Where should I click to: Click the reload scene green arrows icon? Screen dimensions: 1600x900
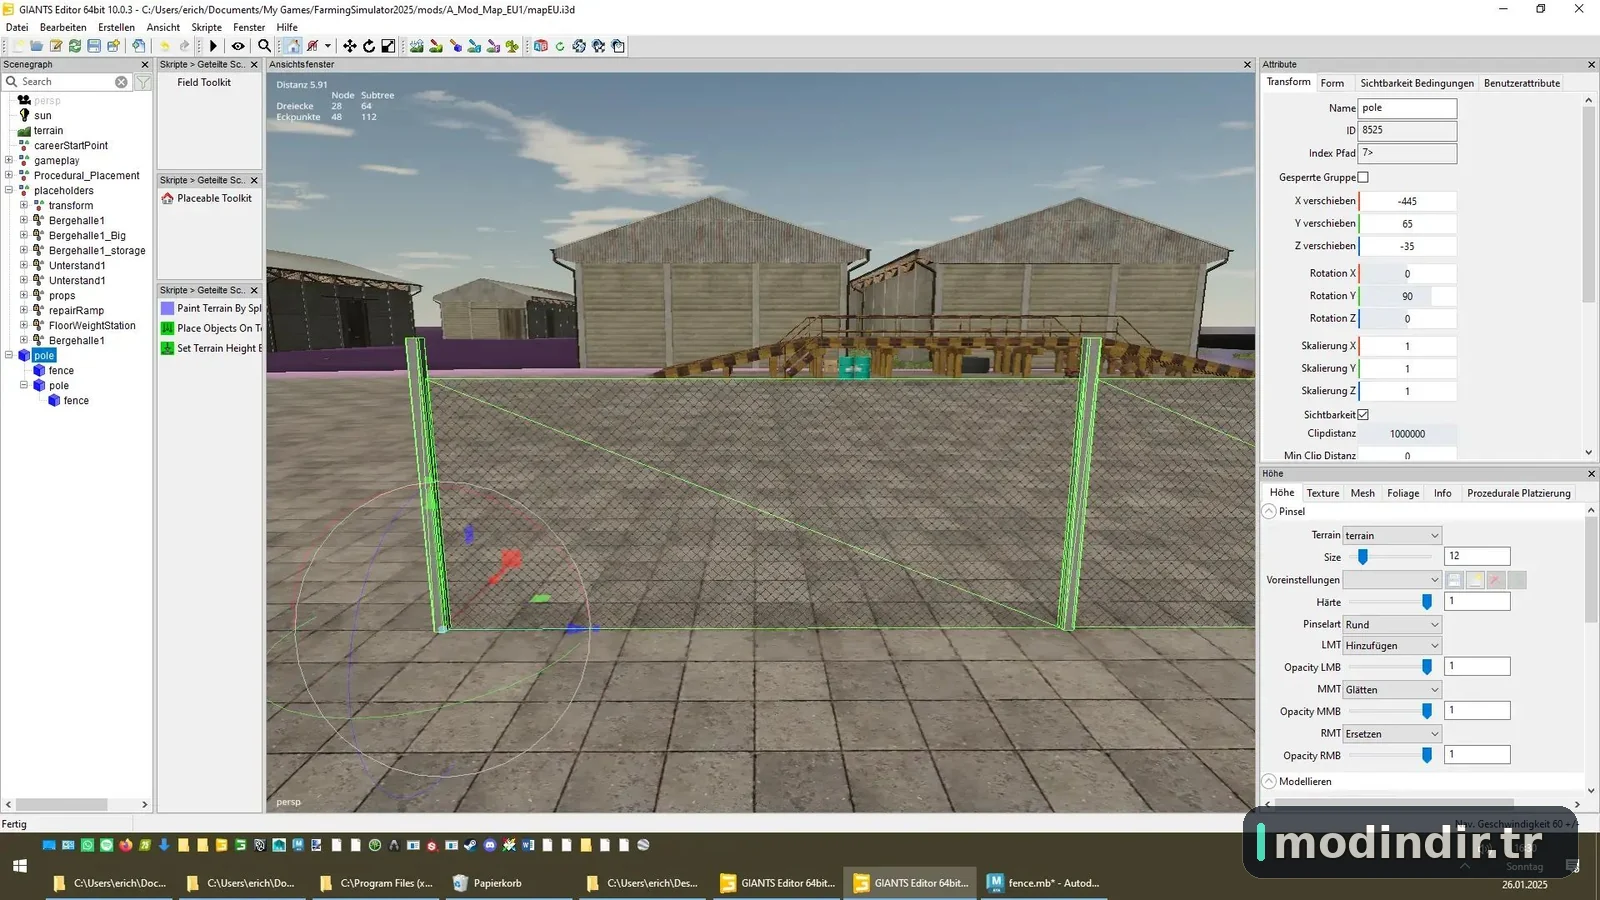[x=75, y=46]
